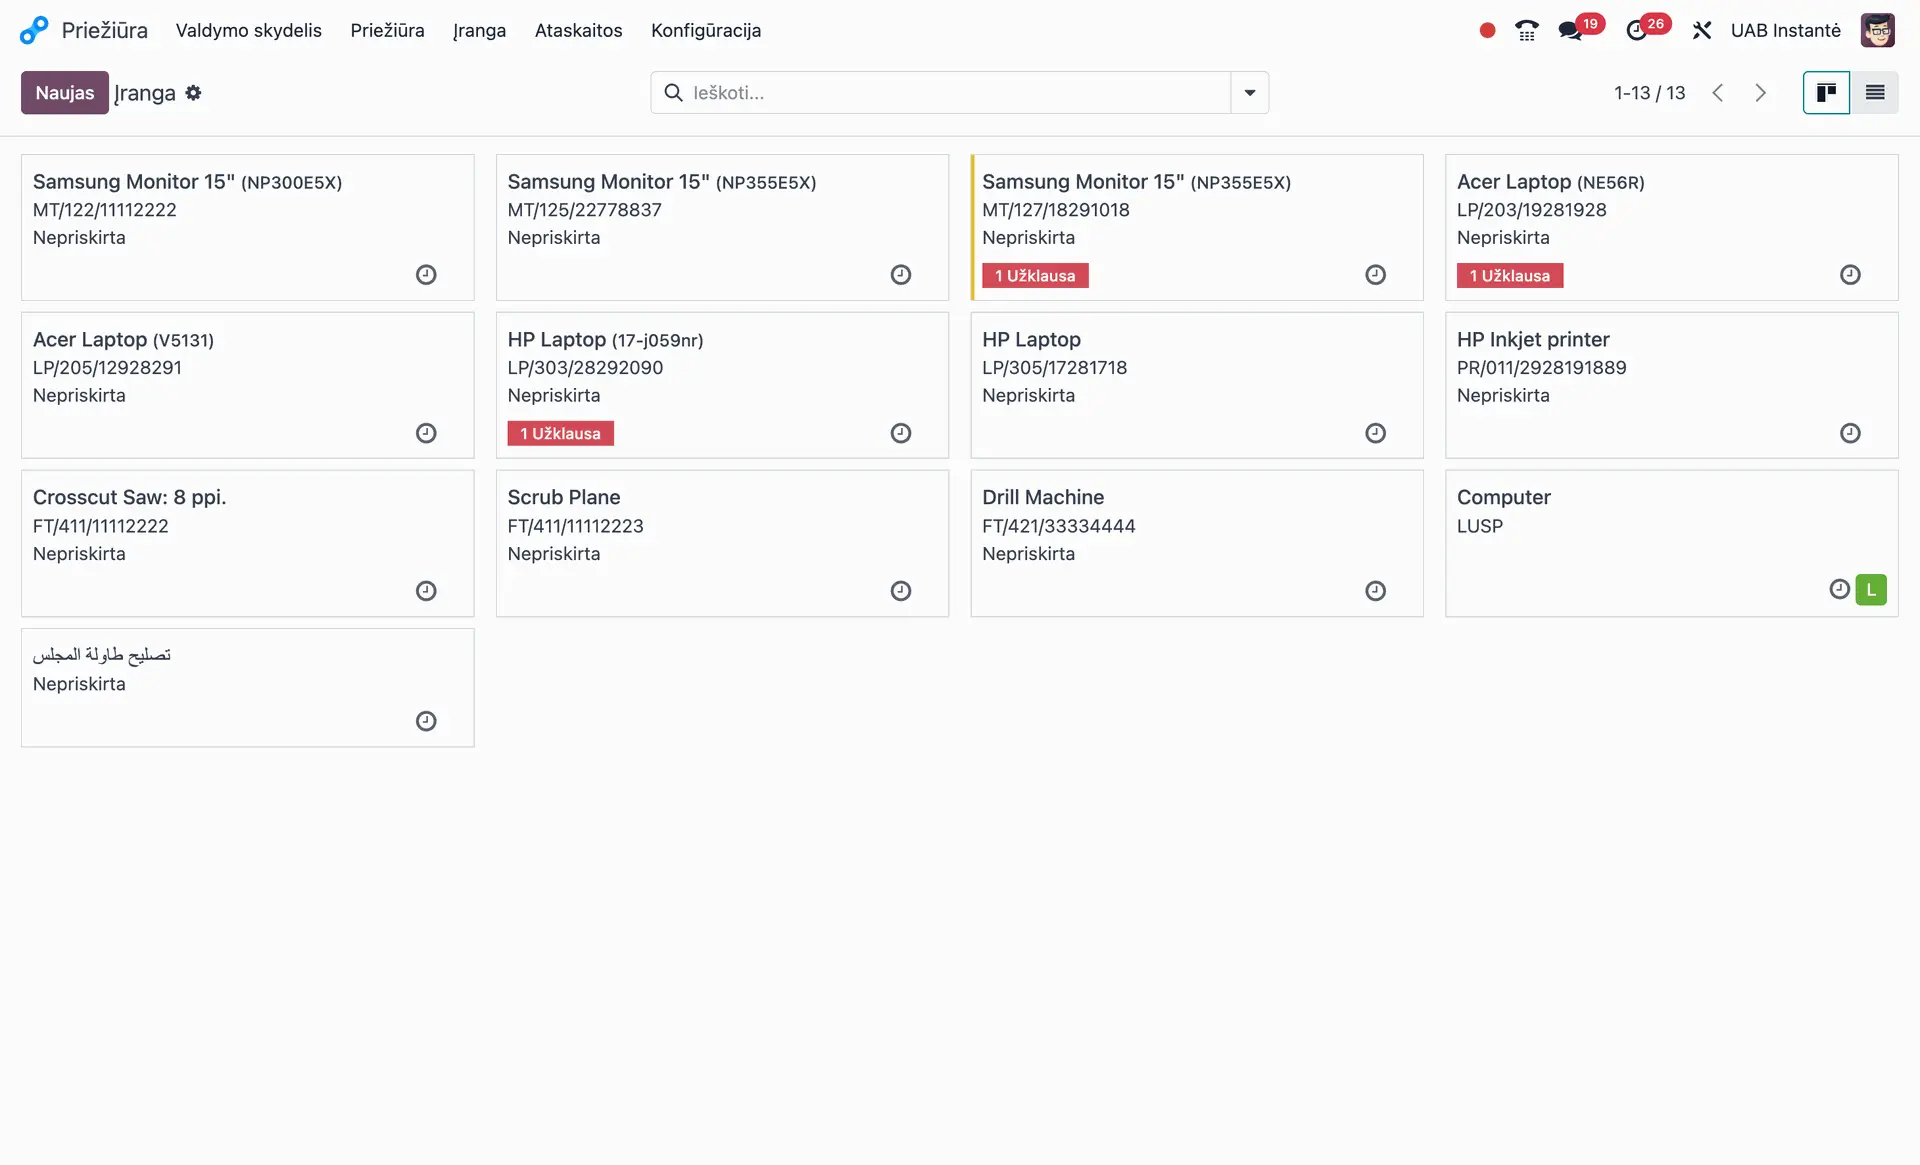Open Drill Machine card title
This screenshot has width=1920, height=1165.
[x=1043, y=498]
